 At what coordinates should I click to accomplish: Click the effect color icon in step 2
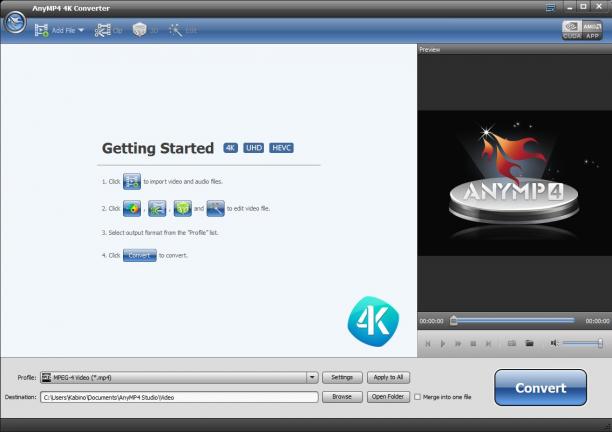point(132,208)
